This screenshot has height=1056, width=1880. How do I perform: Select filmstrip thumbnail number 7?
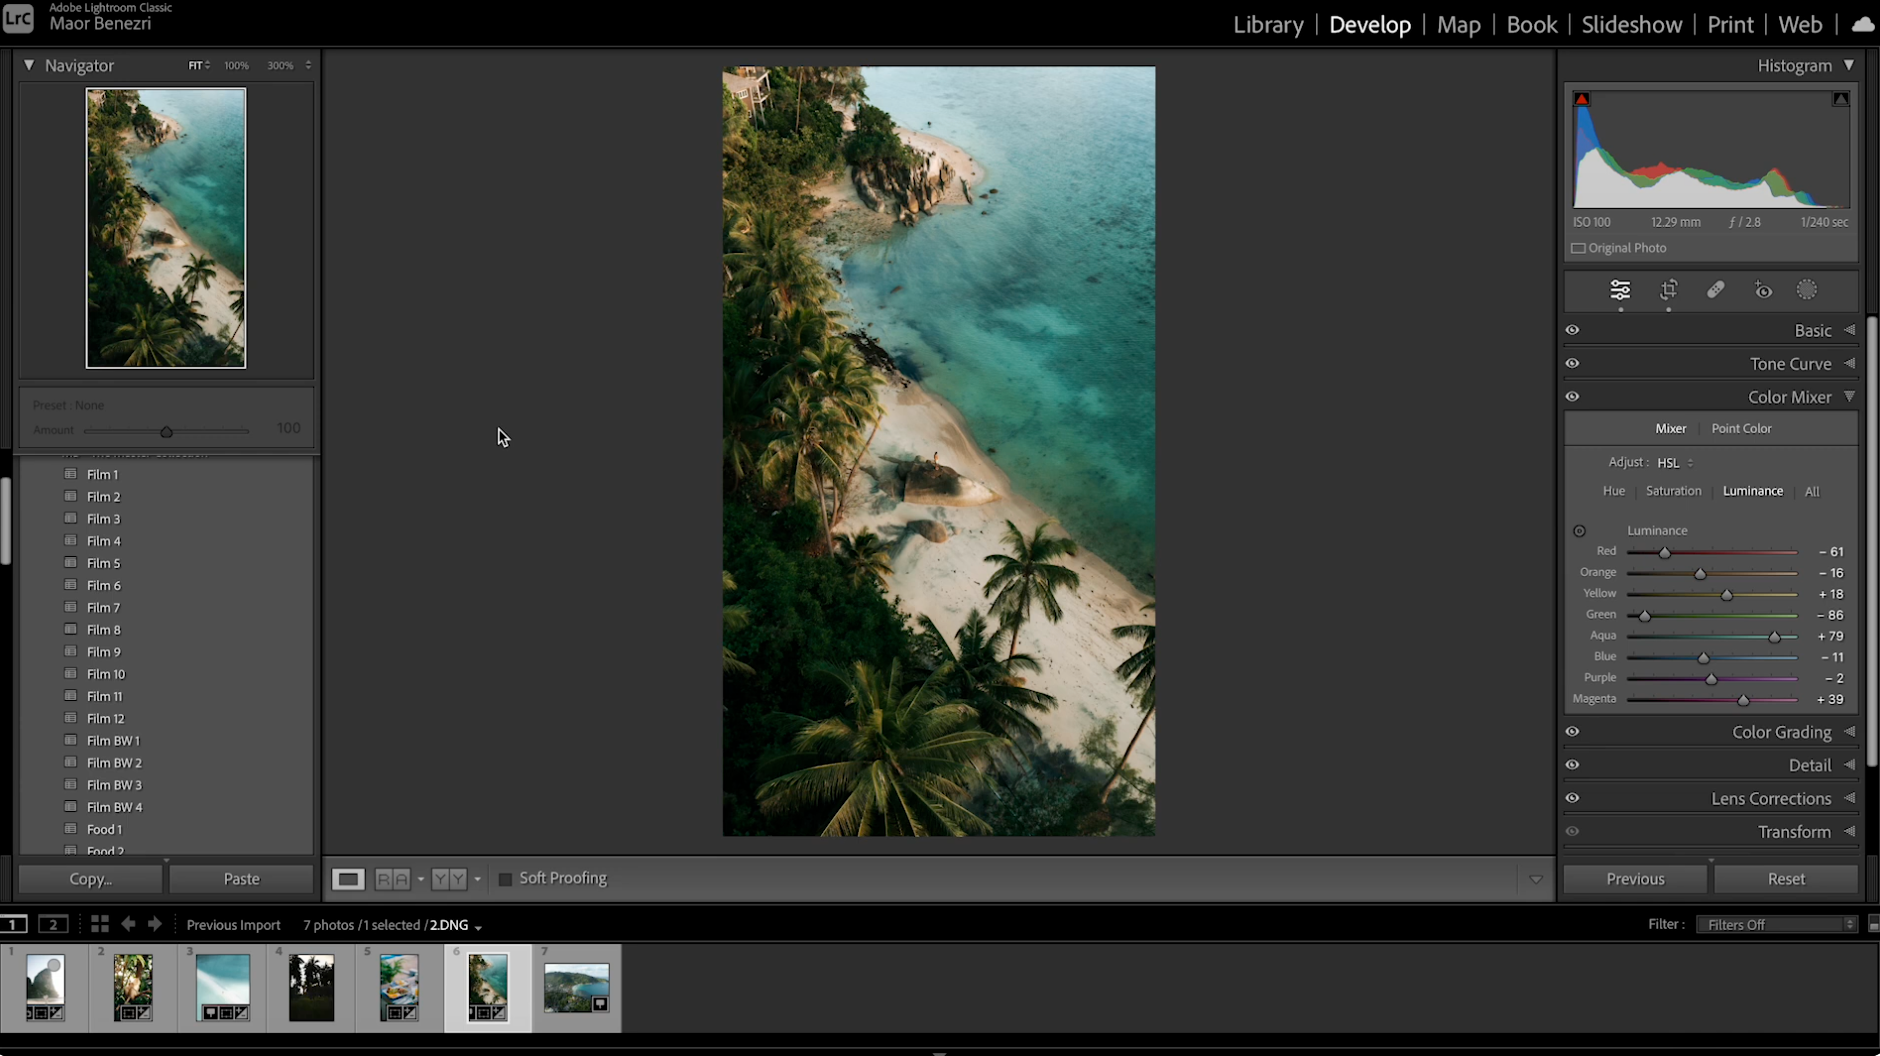[576, 987]
